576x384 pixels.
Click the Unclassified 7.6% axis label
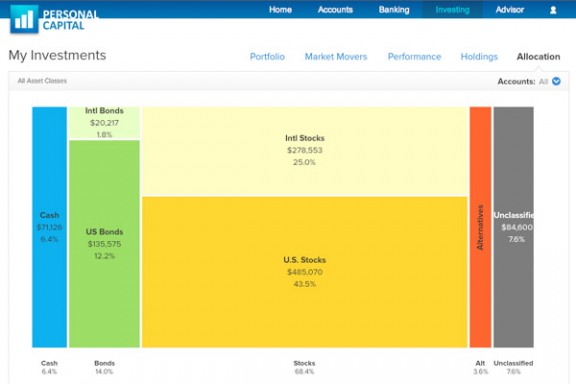click(x=513, y=367)
